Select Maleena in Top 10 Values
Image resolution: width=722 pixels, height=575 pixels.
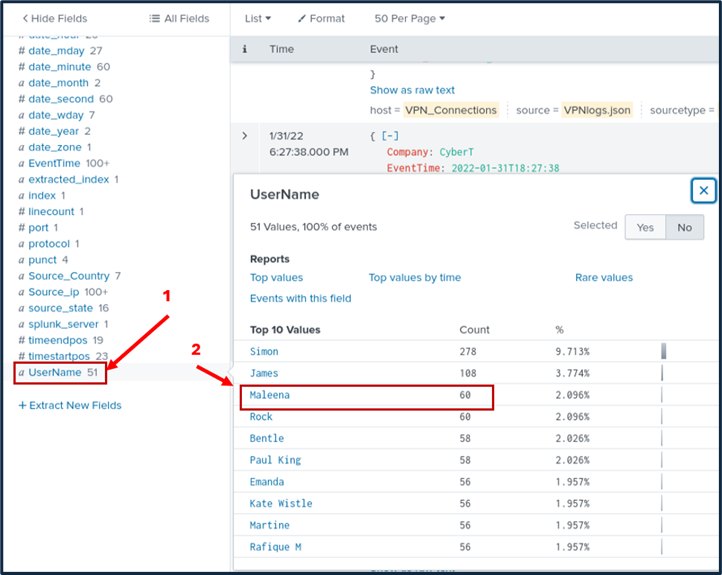pos(270,395)
